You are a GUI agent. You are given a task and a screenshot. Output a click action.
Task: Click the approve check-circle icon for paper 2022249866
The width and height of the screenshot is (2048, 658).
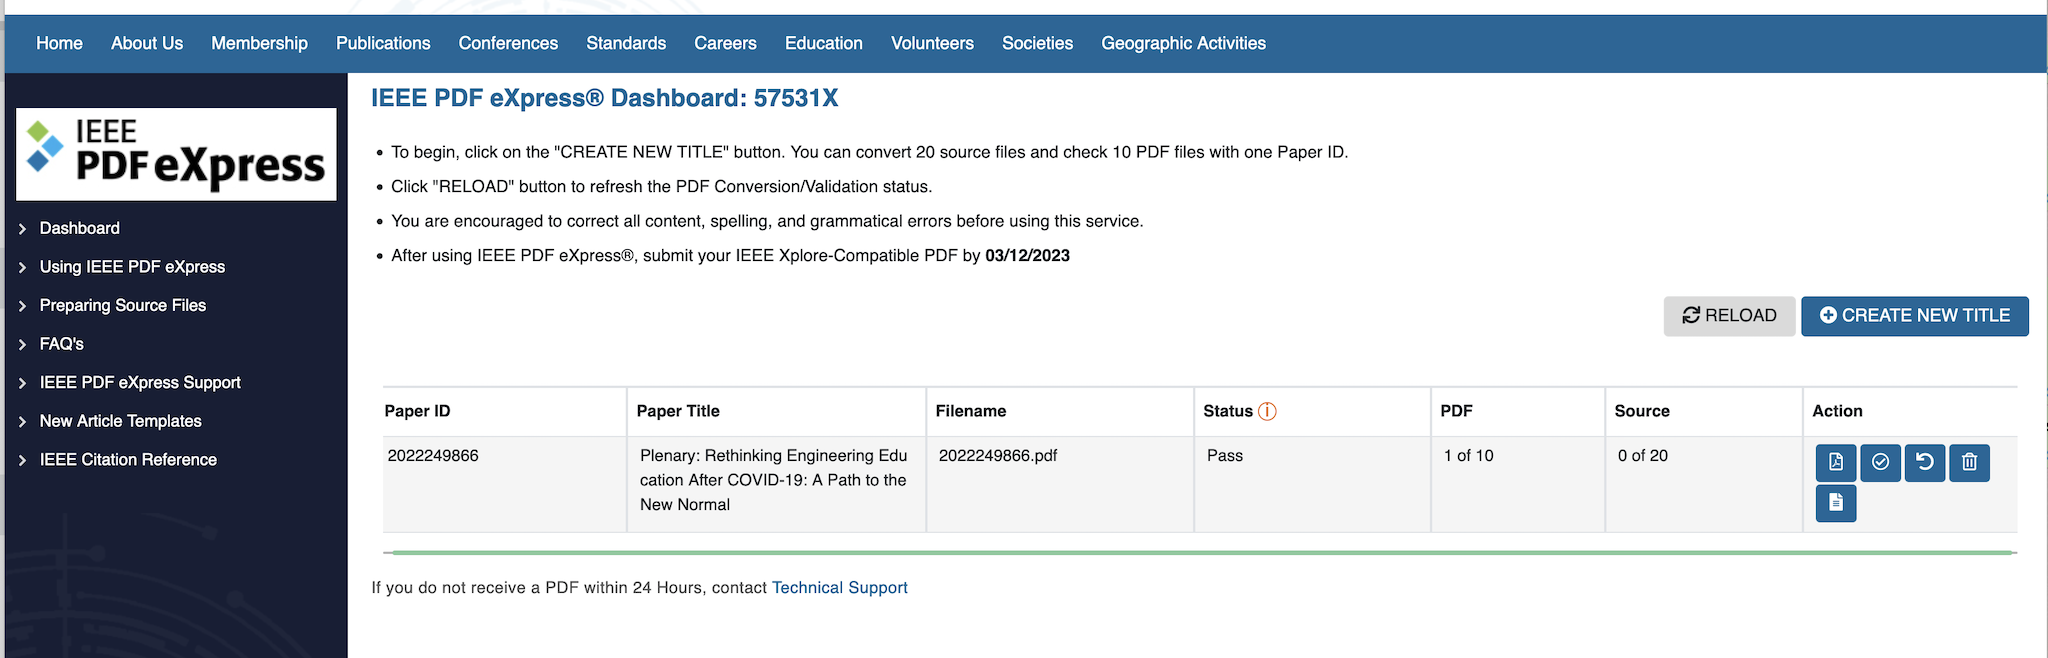click(x=1880, y=462)
